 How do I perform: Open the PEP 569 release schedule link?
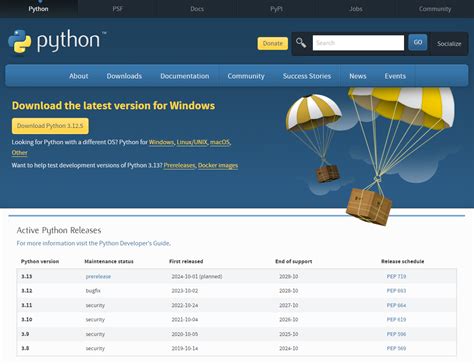[x=396, y=348]
